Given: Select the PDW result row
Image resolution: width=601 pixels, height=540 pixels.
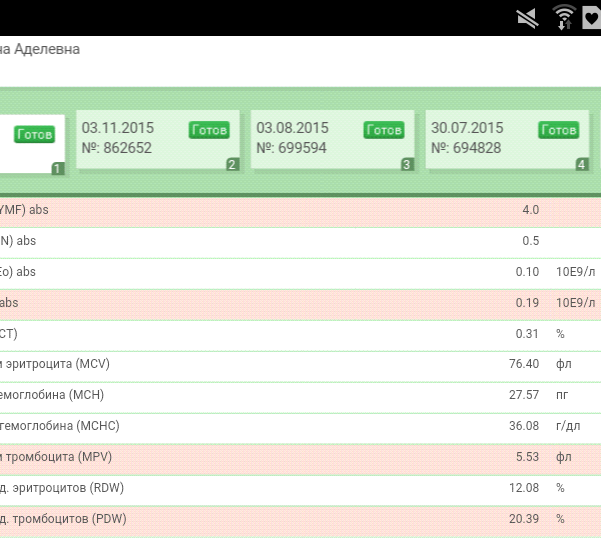Looking at the screenshot, I should pos(300,519).
